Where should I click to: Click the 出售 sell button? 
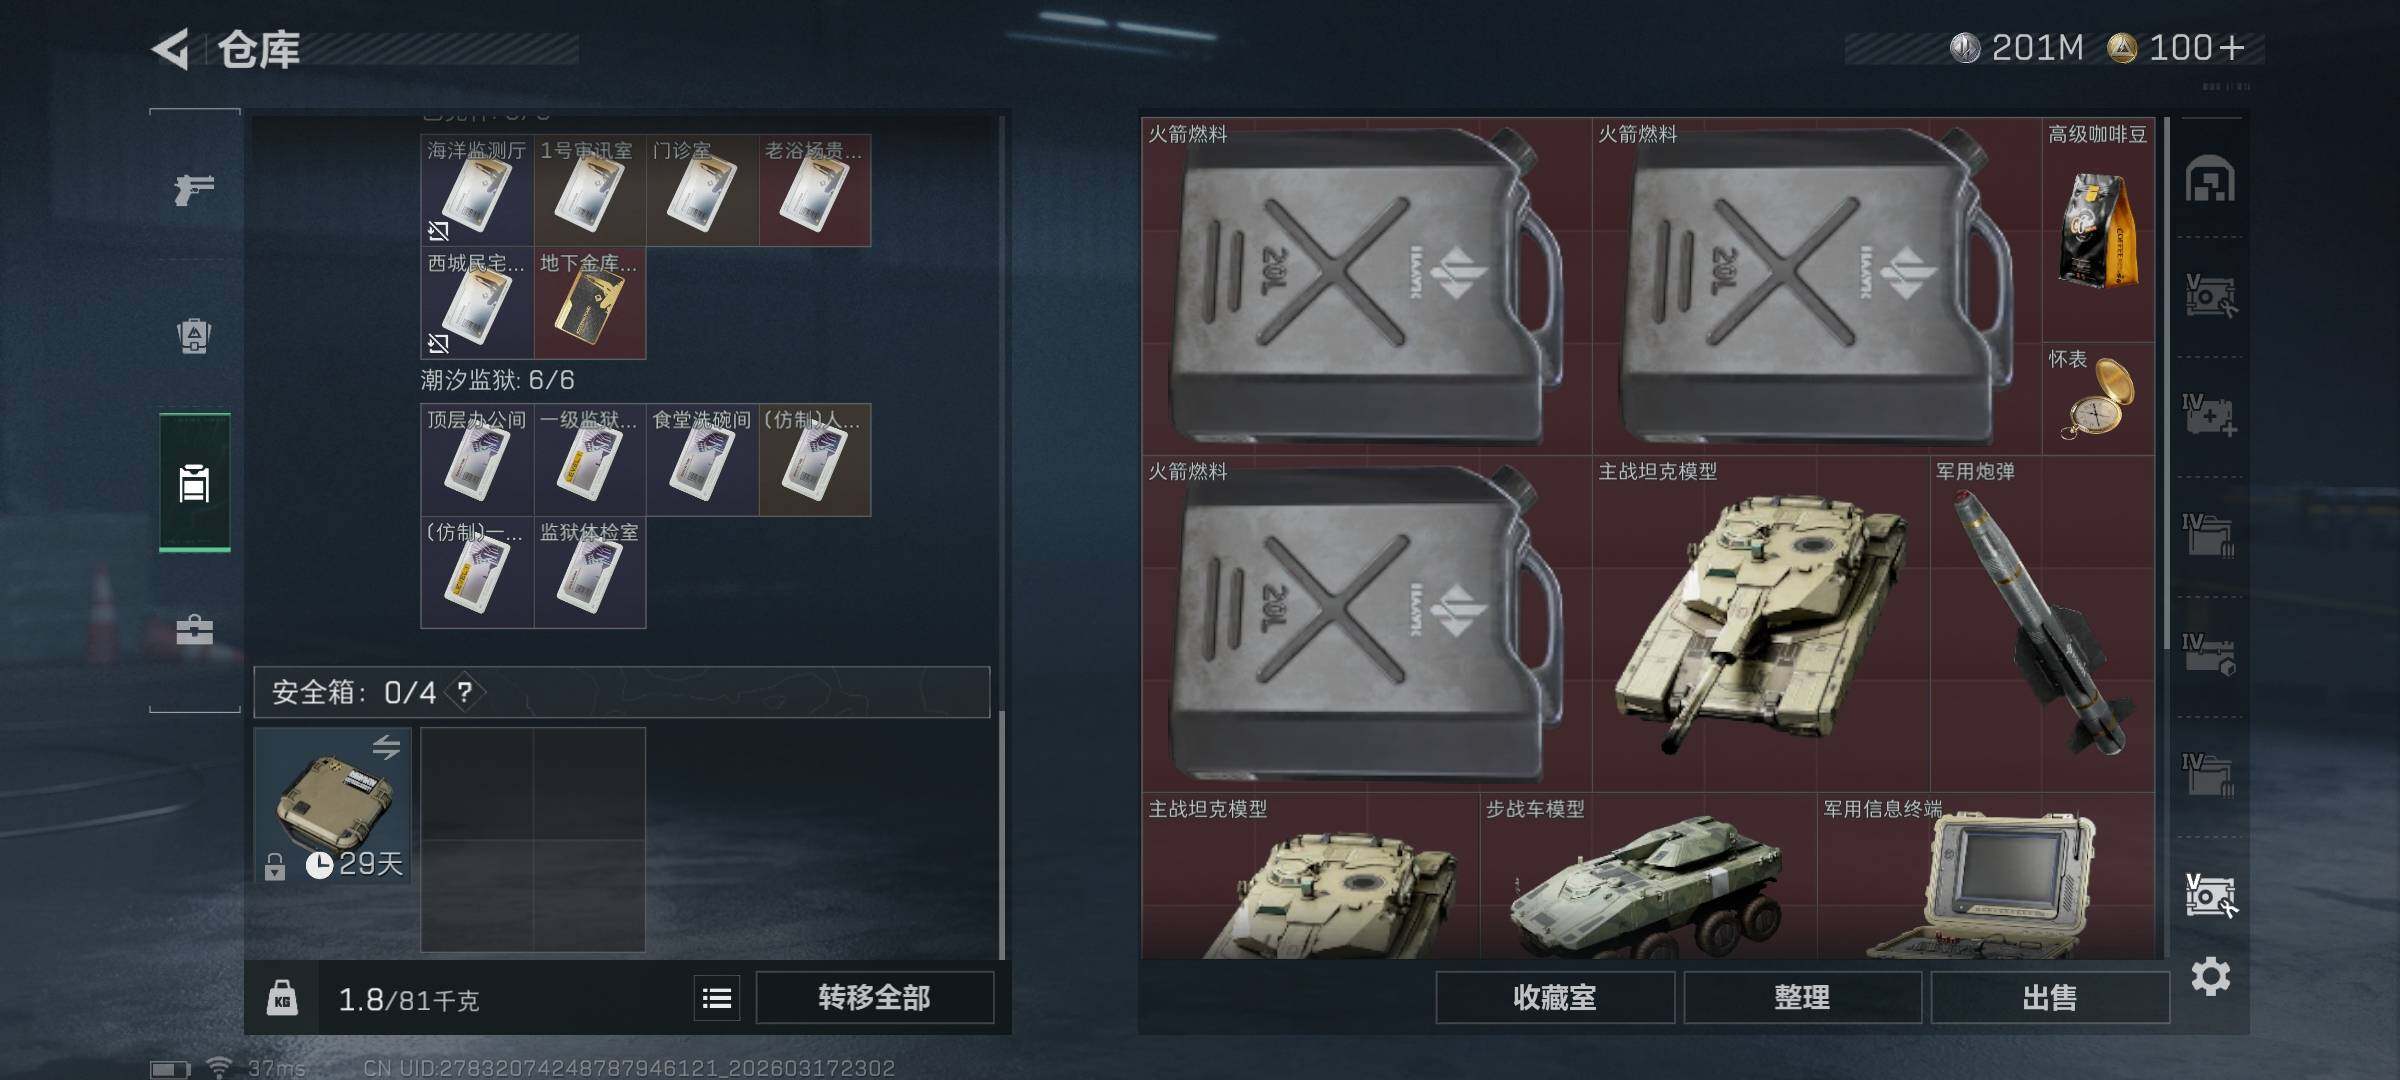(2050, 997)
